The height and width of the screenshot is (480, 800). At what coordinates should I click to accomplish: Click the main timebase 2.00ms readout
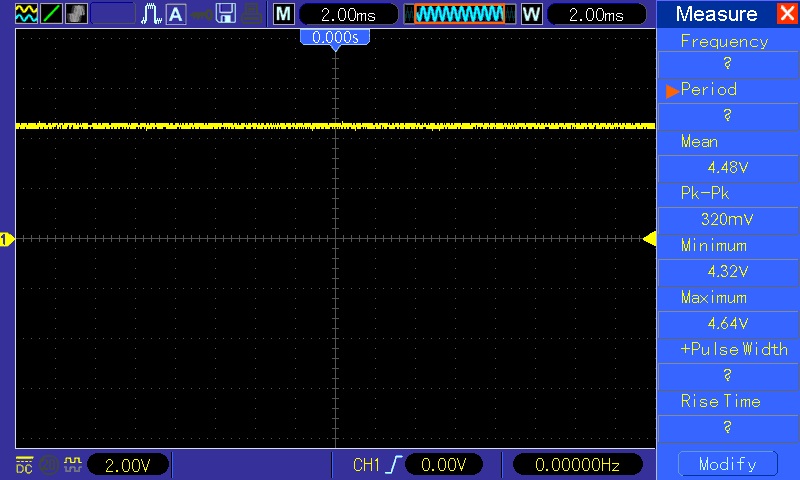coord(348,14)
